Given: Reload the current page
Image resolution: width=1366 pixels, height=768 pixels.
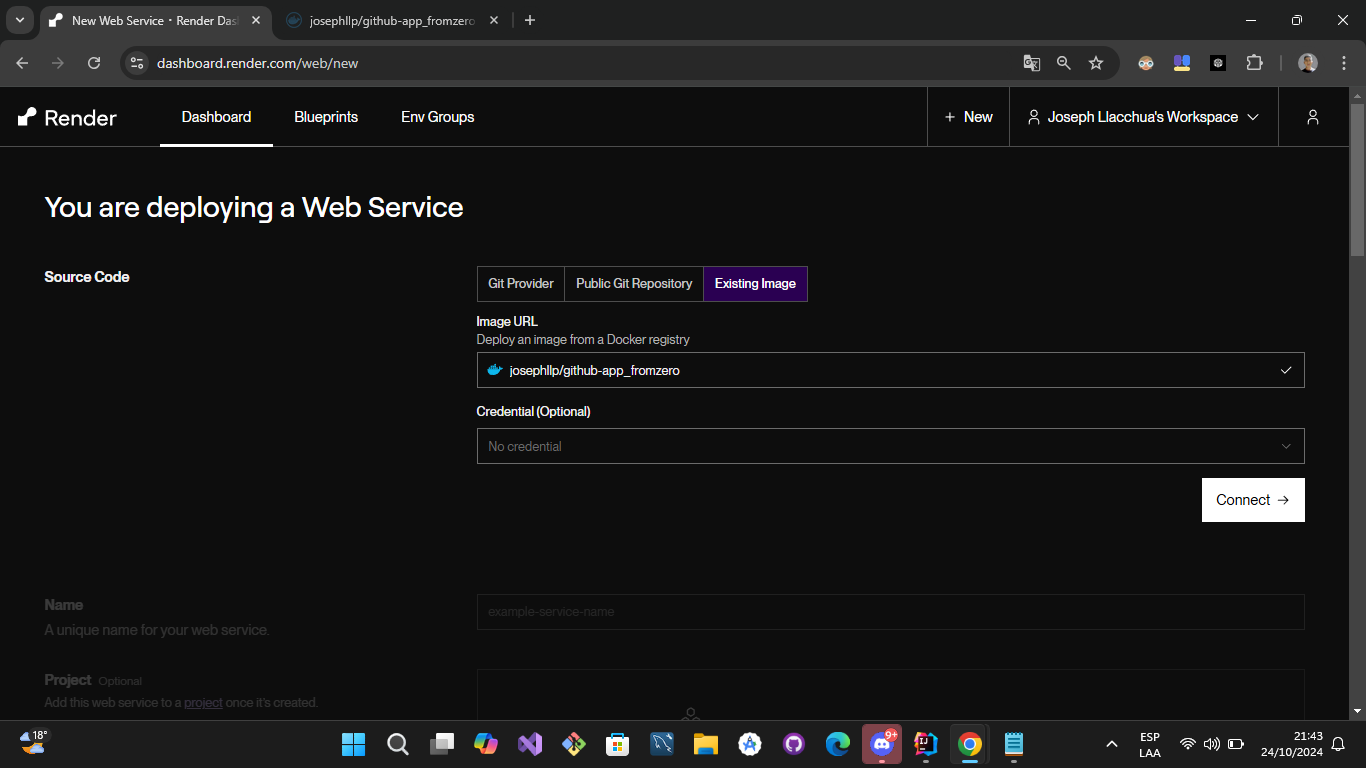Looking at the screenshot, I should (x=94, y=63).
